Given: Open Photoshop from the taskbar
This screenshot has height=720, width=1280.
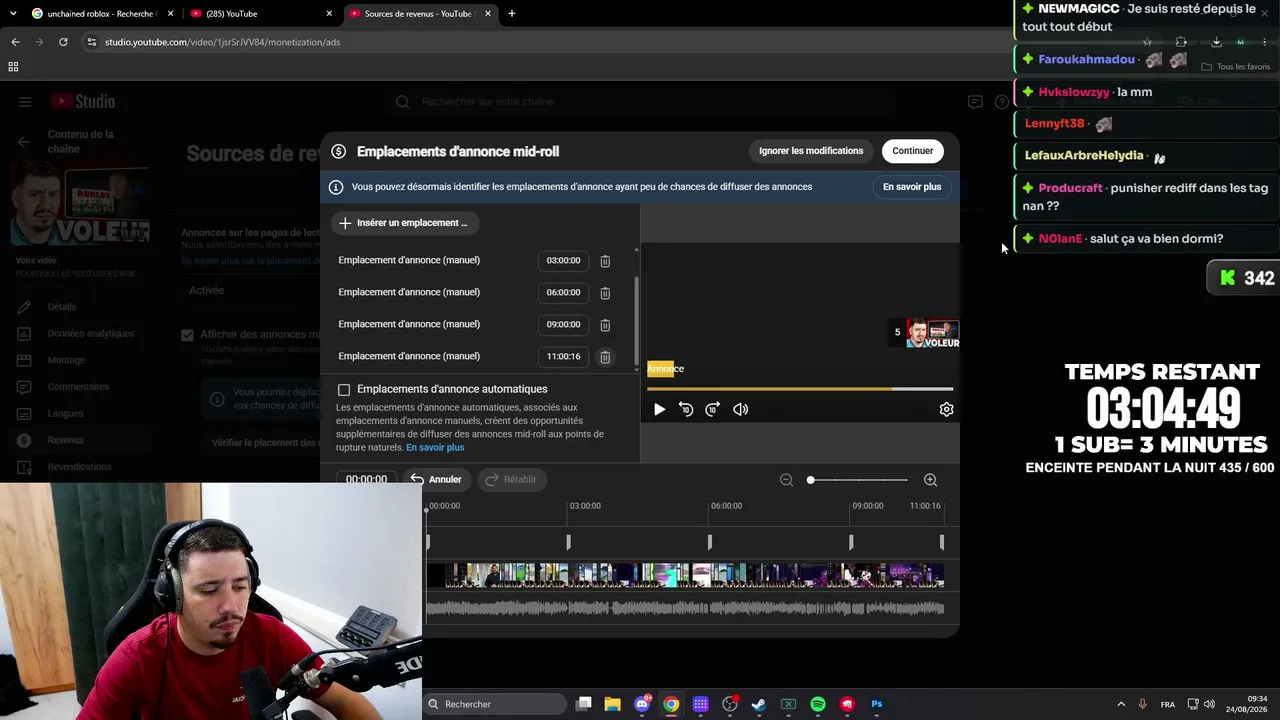Looking at the screenshot, I should click(x=877, y=704).
